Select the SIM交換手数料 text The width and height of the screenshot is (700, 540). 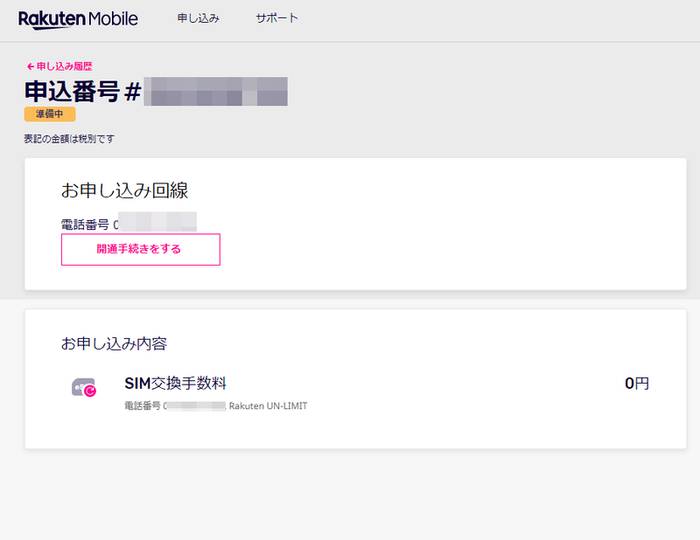(x=175, y=383)
